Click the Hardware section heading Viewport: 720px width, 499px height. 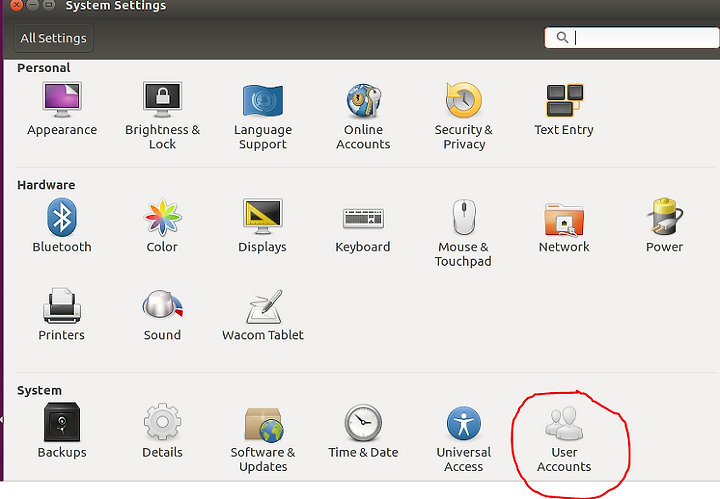point(46,185)
